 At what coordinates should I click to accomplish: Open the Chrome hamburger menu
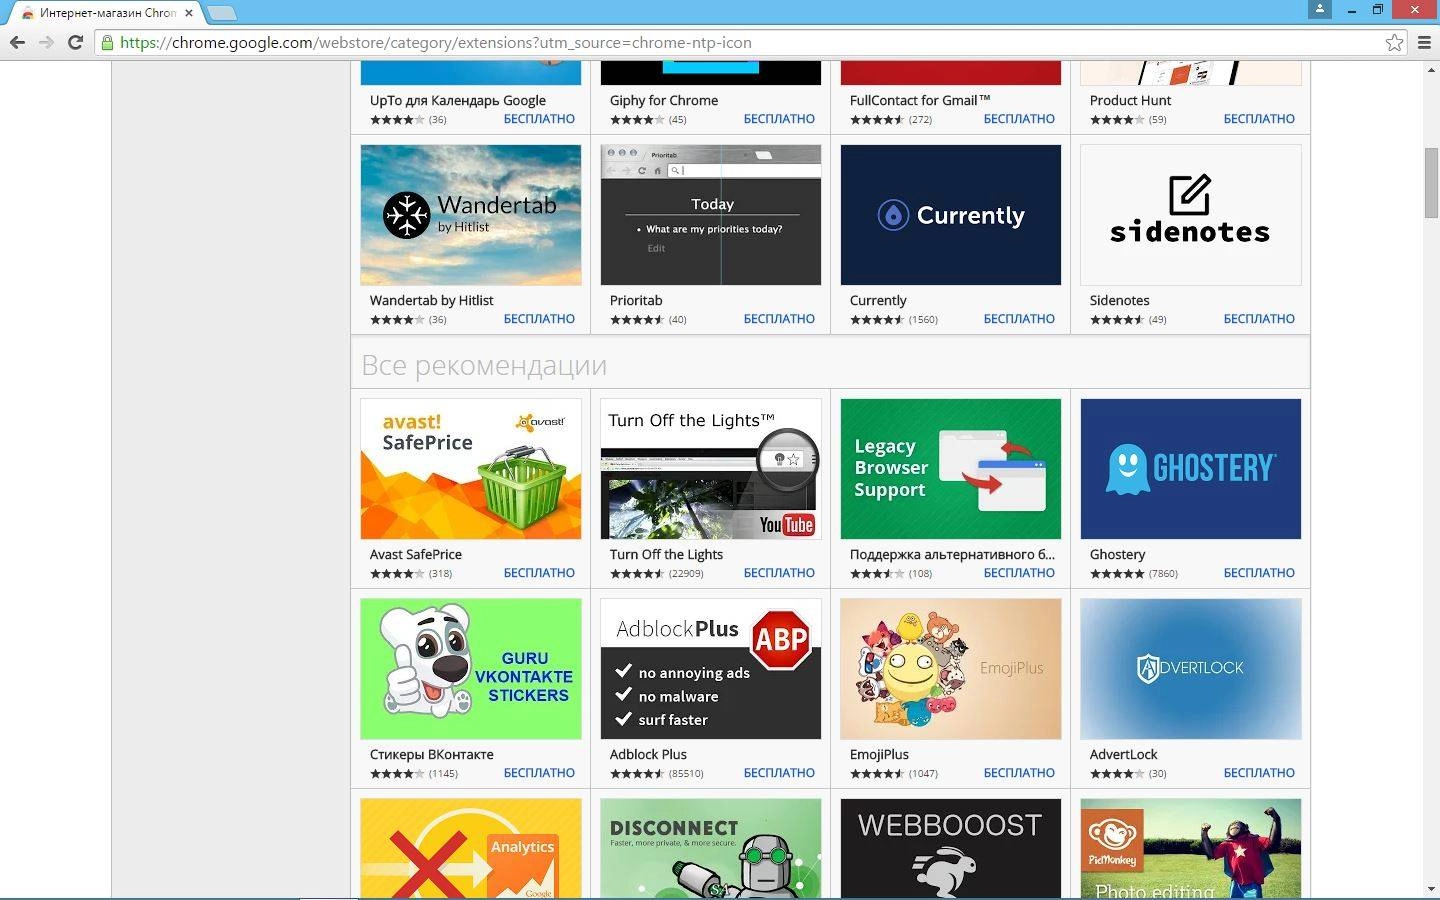(x=1425, y=42)
